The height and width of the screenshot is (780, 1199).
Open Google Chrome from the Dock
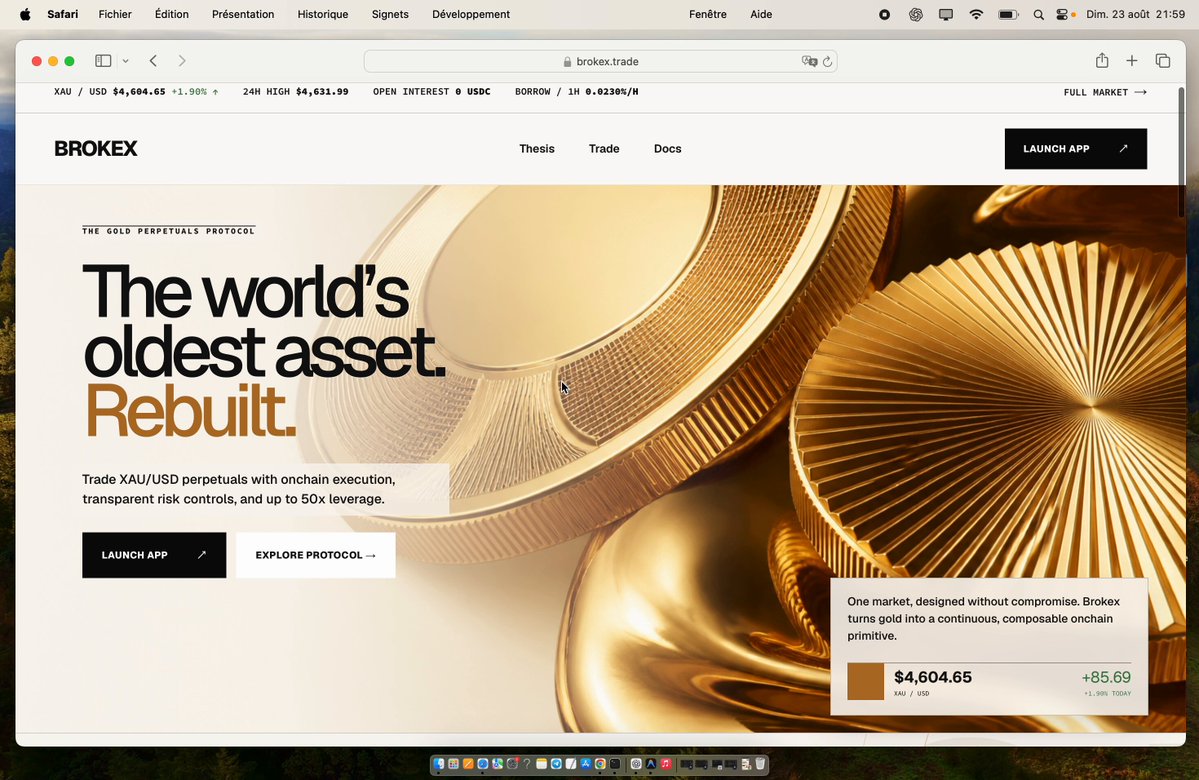(600, 764)
